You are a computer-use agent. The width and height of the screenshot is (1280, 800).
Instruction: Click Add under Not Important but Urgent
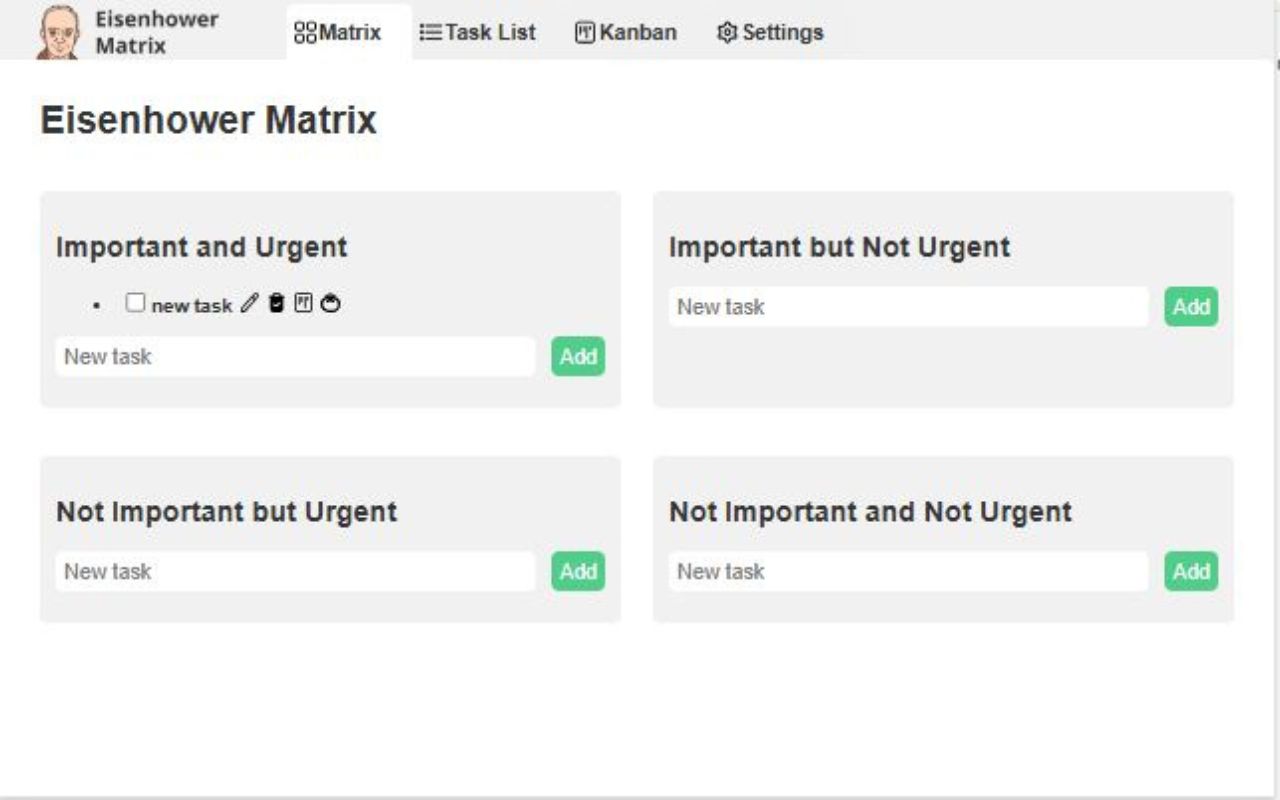[x=578, y=571]
